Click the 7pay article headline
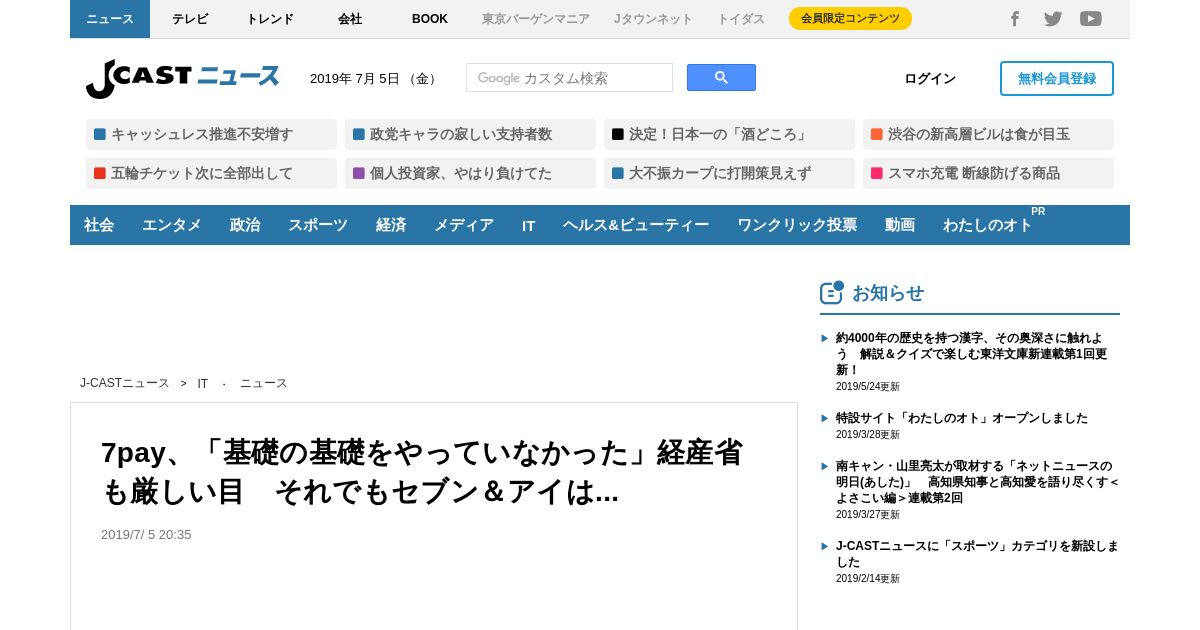Screen dimensions: 1200x630 (422, 472)
